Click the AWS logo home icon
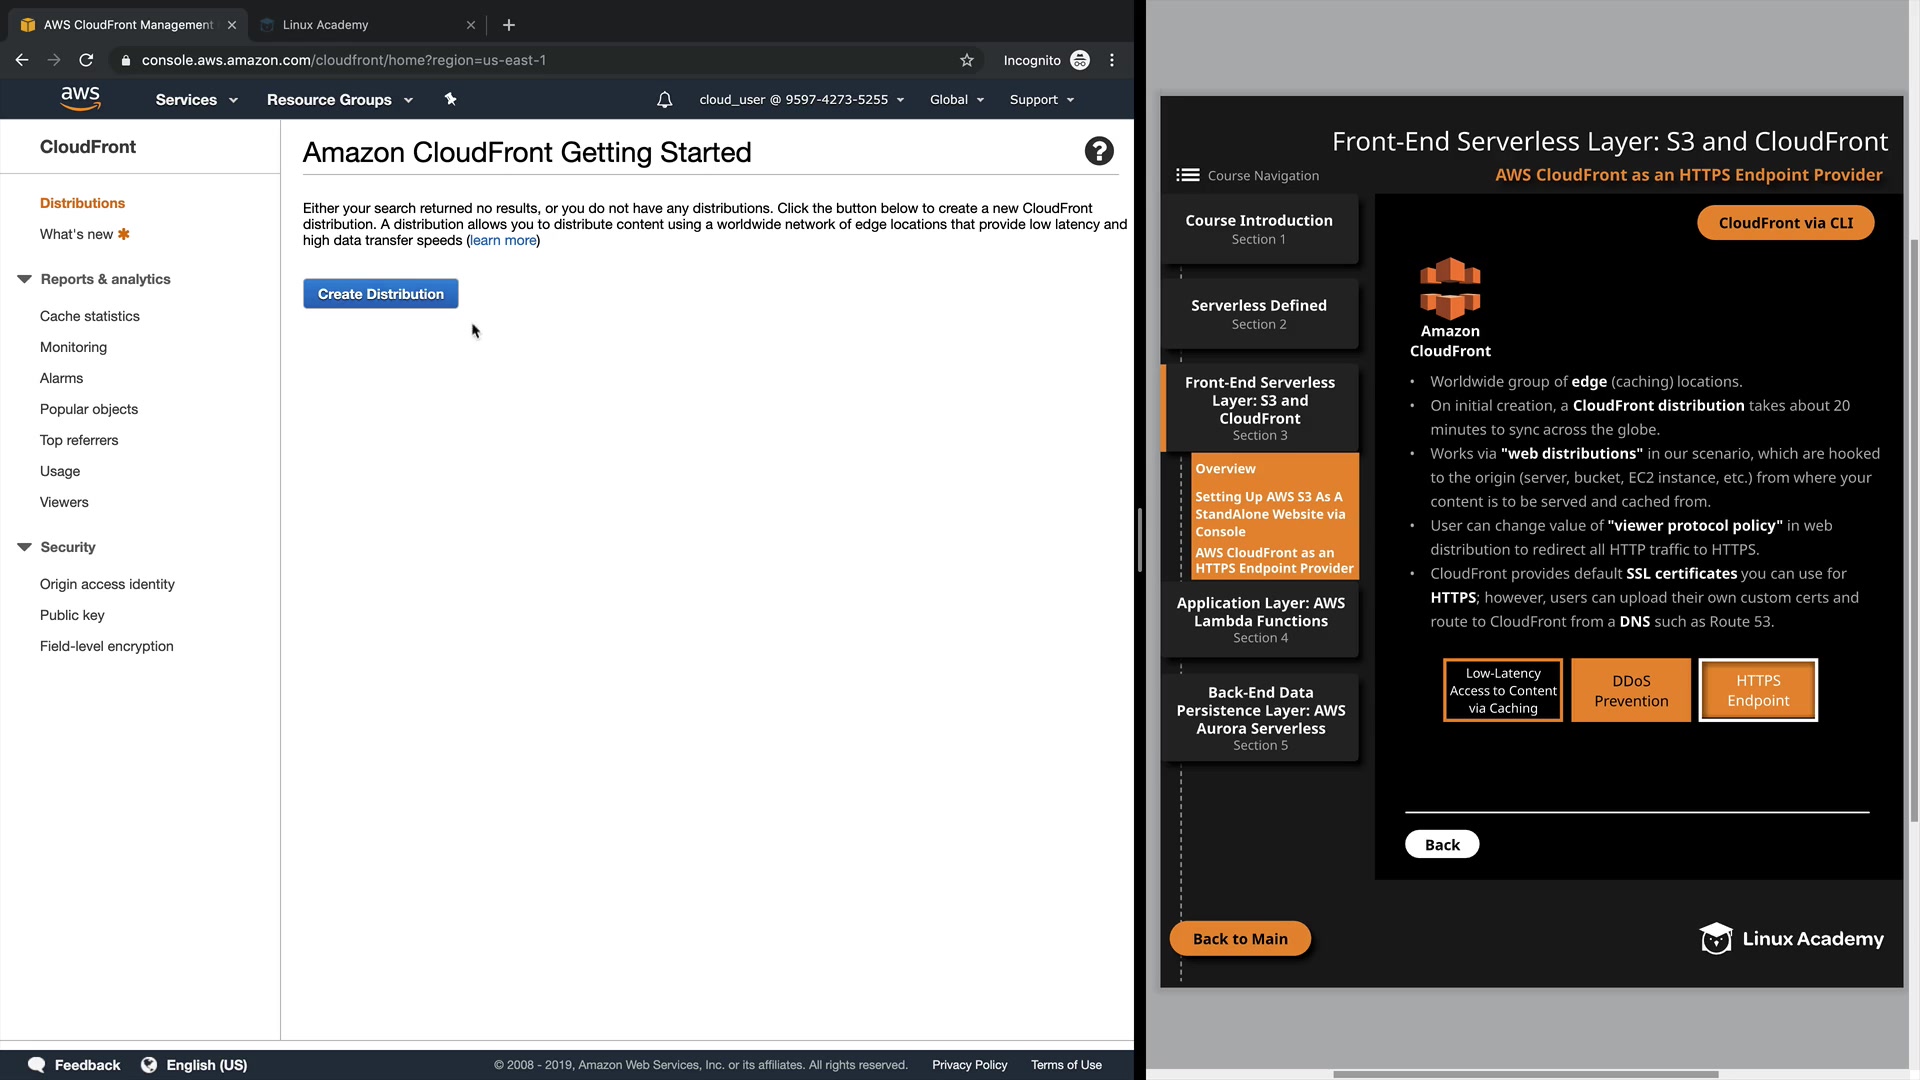 (80, 98)
